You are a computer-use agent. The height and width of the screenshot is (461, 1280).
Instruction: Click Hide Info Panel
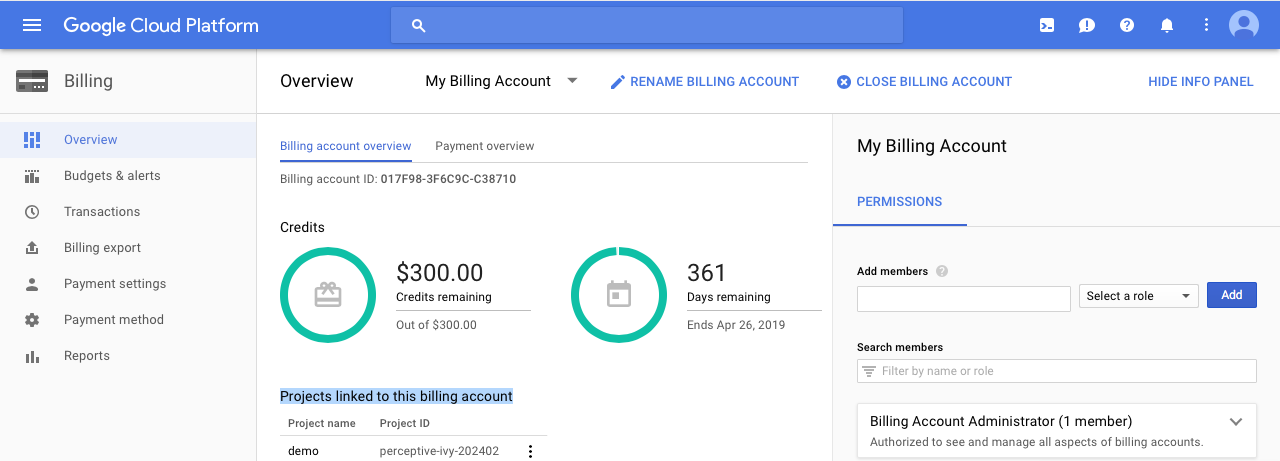click(1201, 82)
